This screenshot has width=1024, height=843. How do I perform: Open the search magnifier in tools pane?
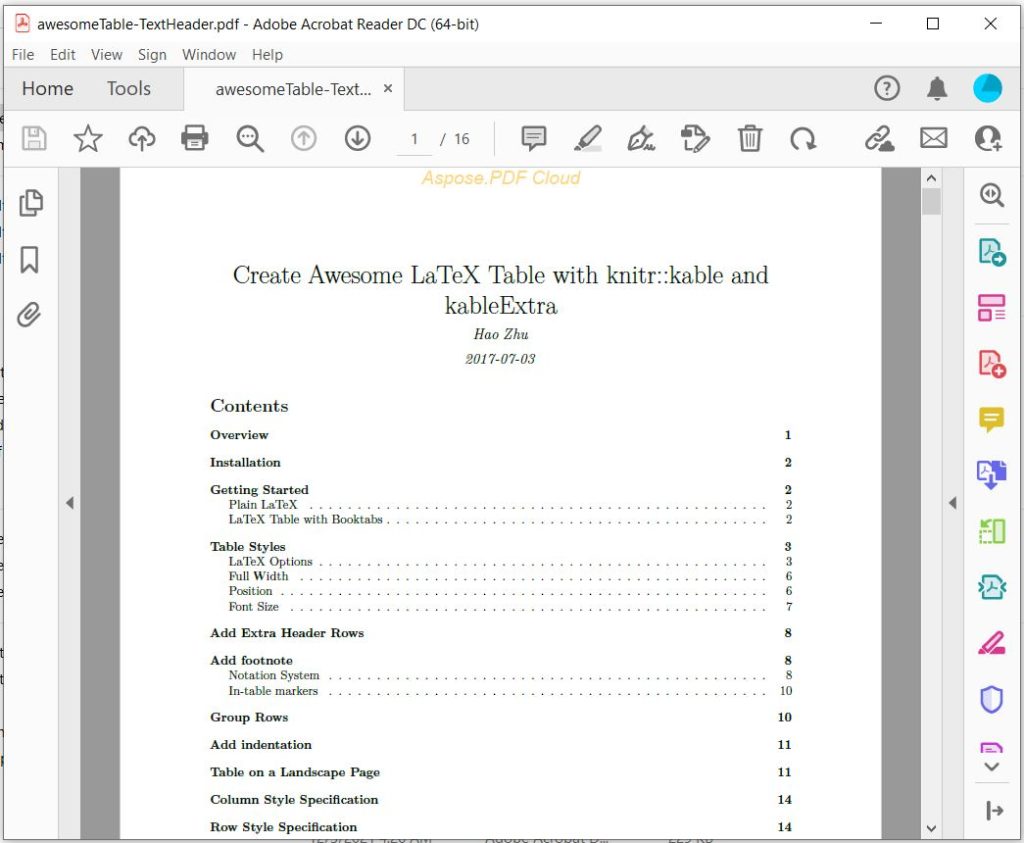(x=991, y=196)
